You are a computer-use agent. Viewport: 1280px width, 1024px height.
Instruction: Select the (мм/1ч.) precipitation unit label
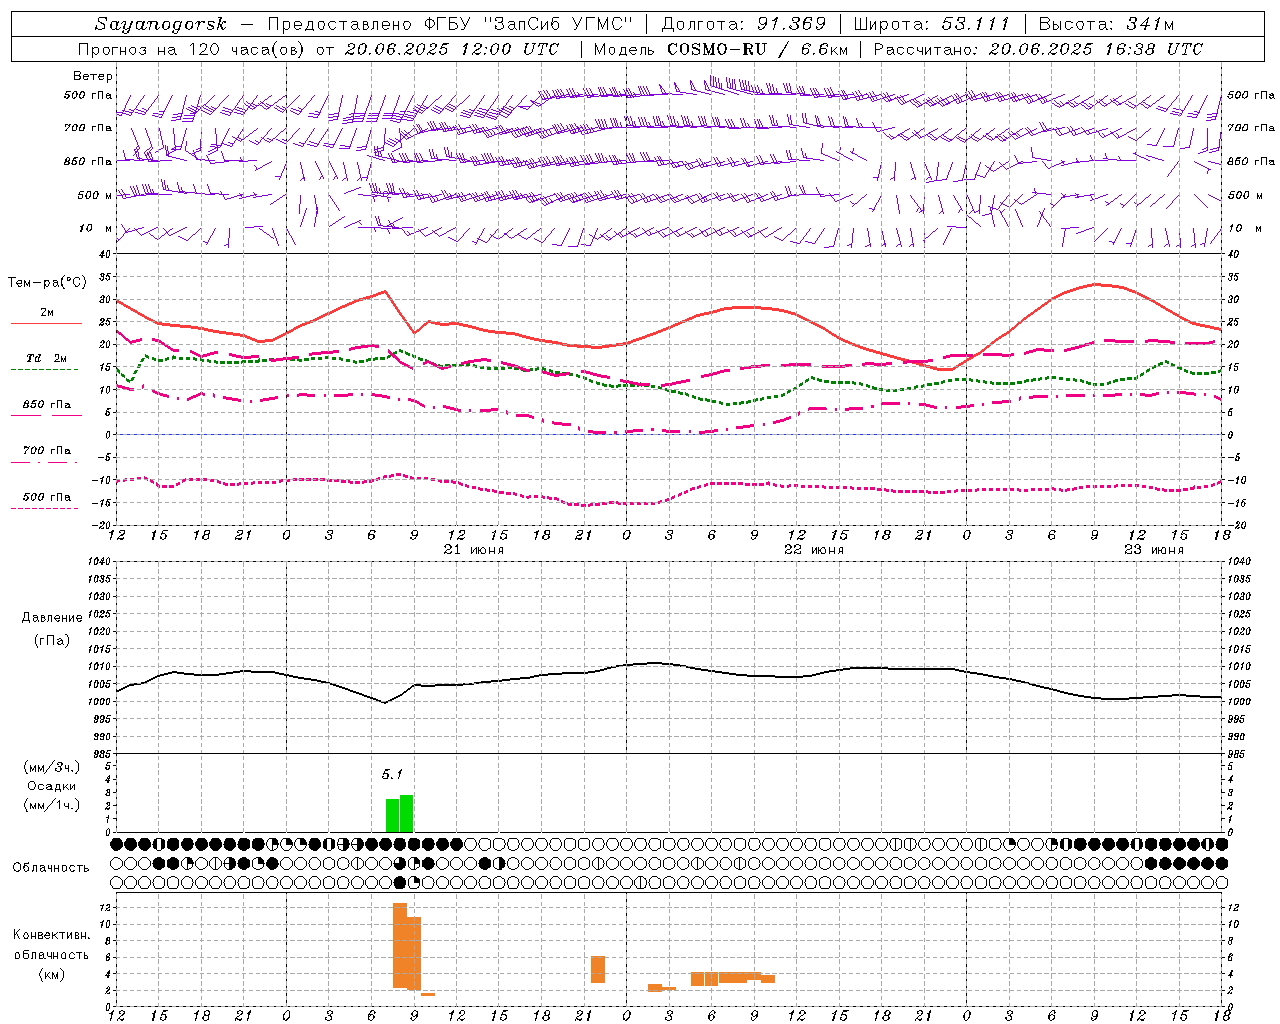(51, 805)
